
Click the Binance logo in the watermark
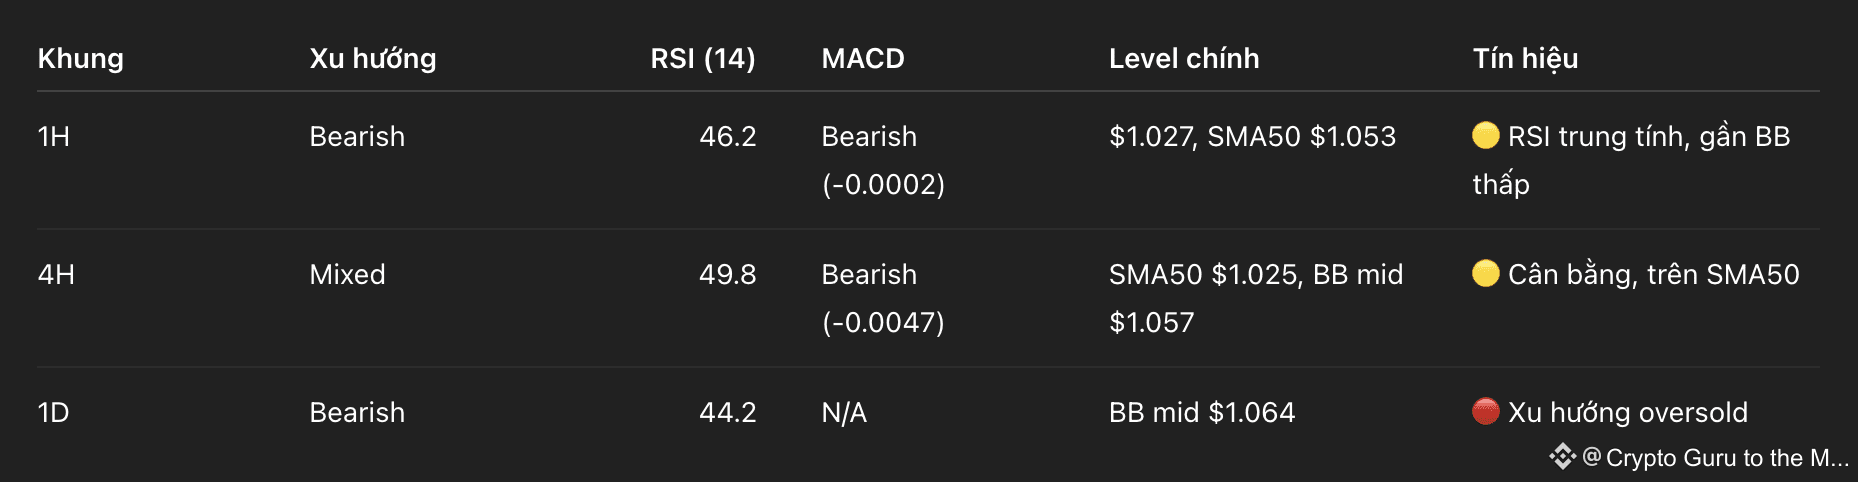pyautogui.click(x=1561, y=458)
